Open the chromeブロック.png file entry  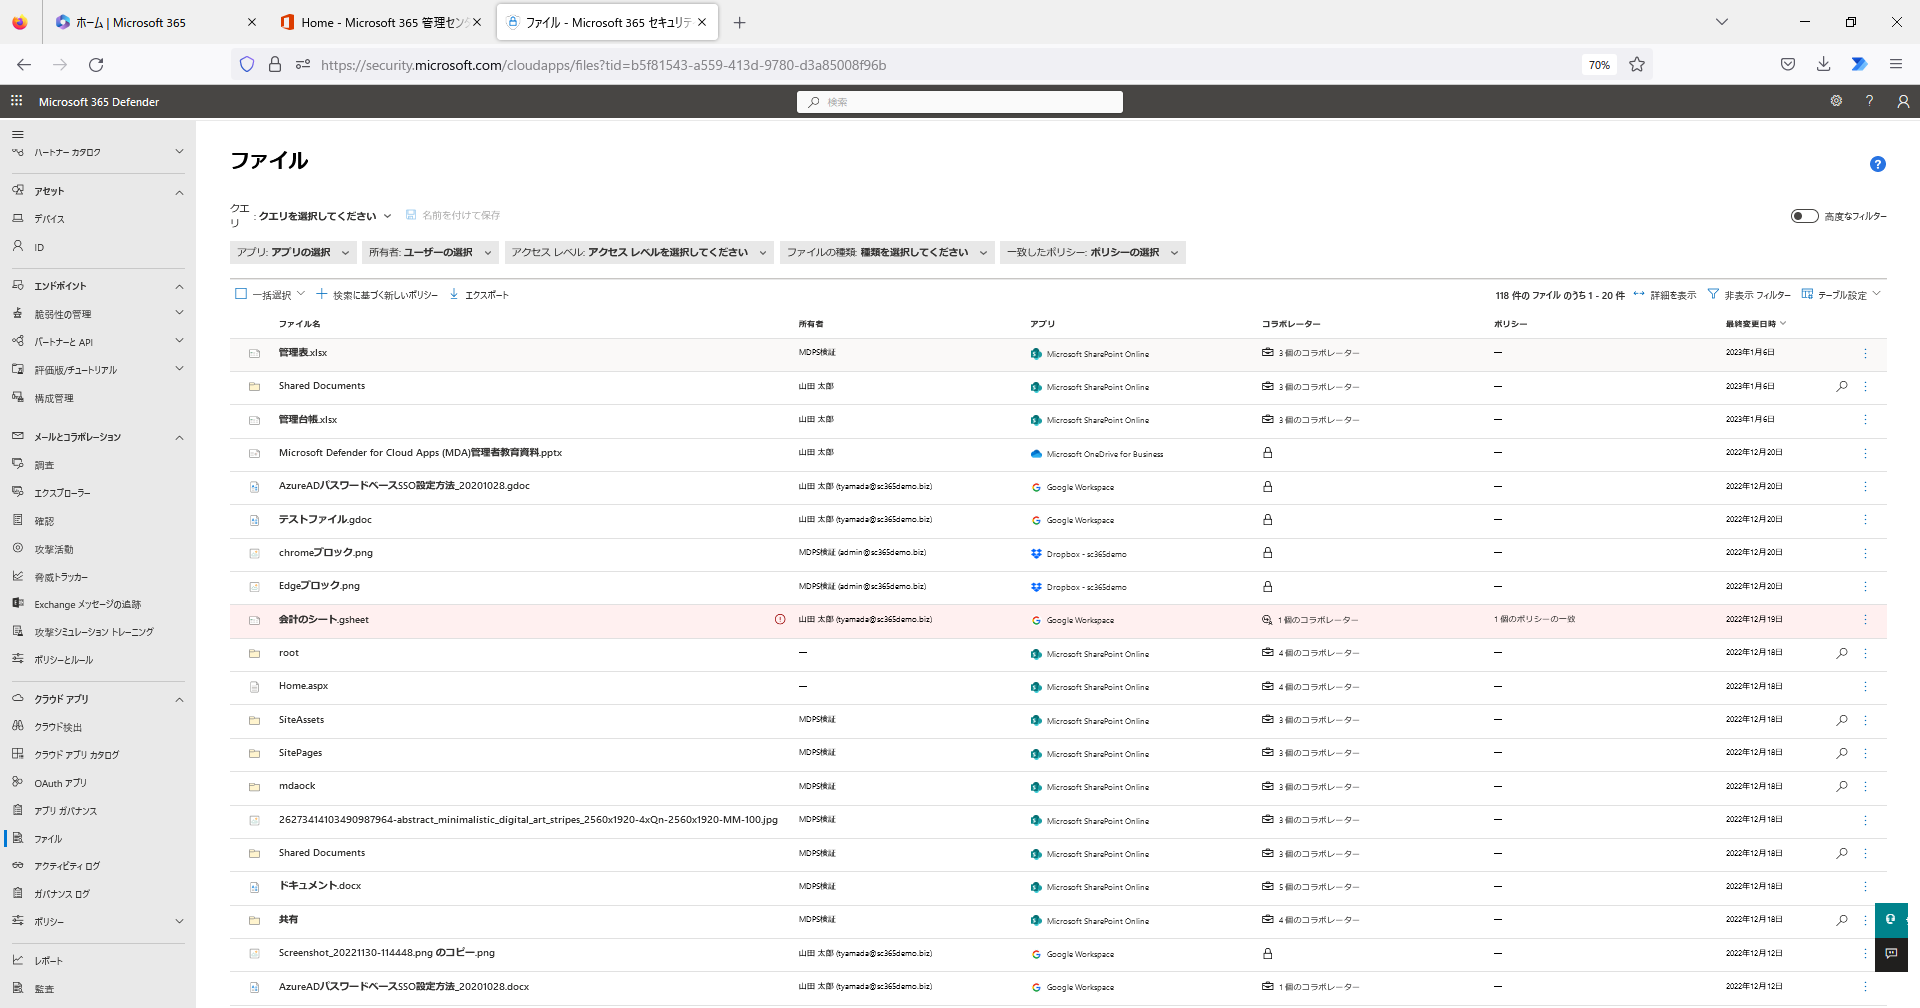click(326, 553)
